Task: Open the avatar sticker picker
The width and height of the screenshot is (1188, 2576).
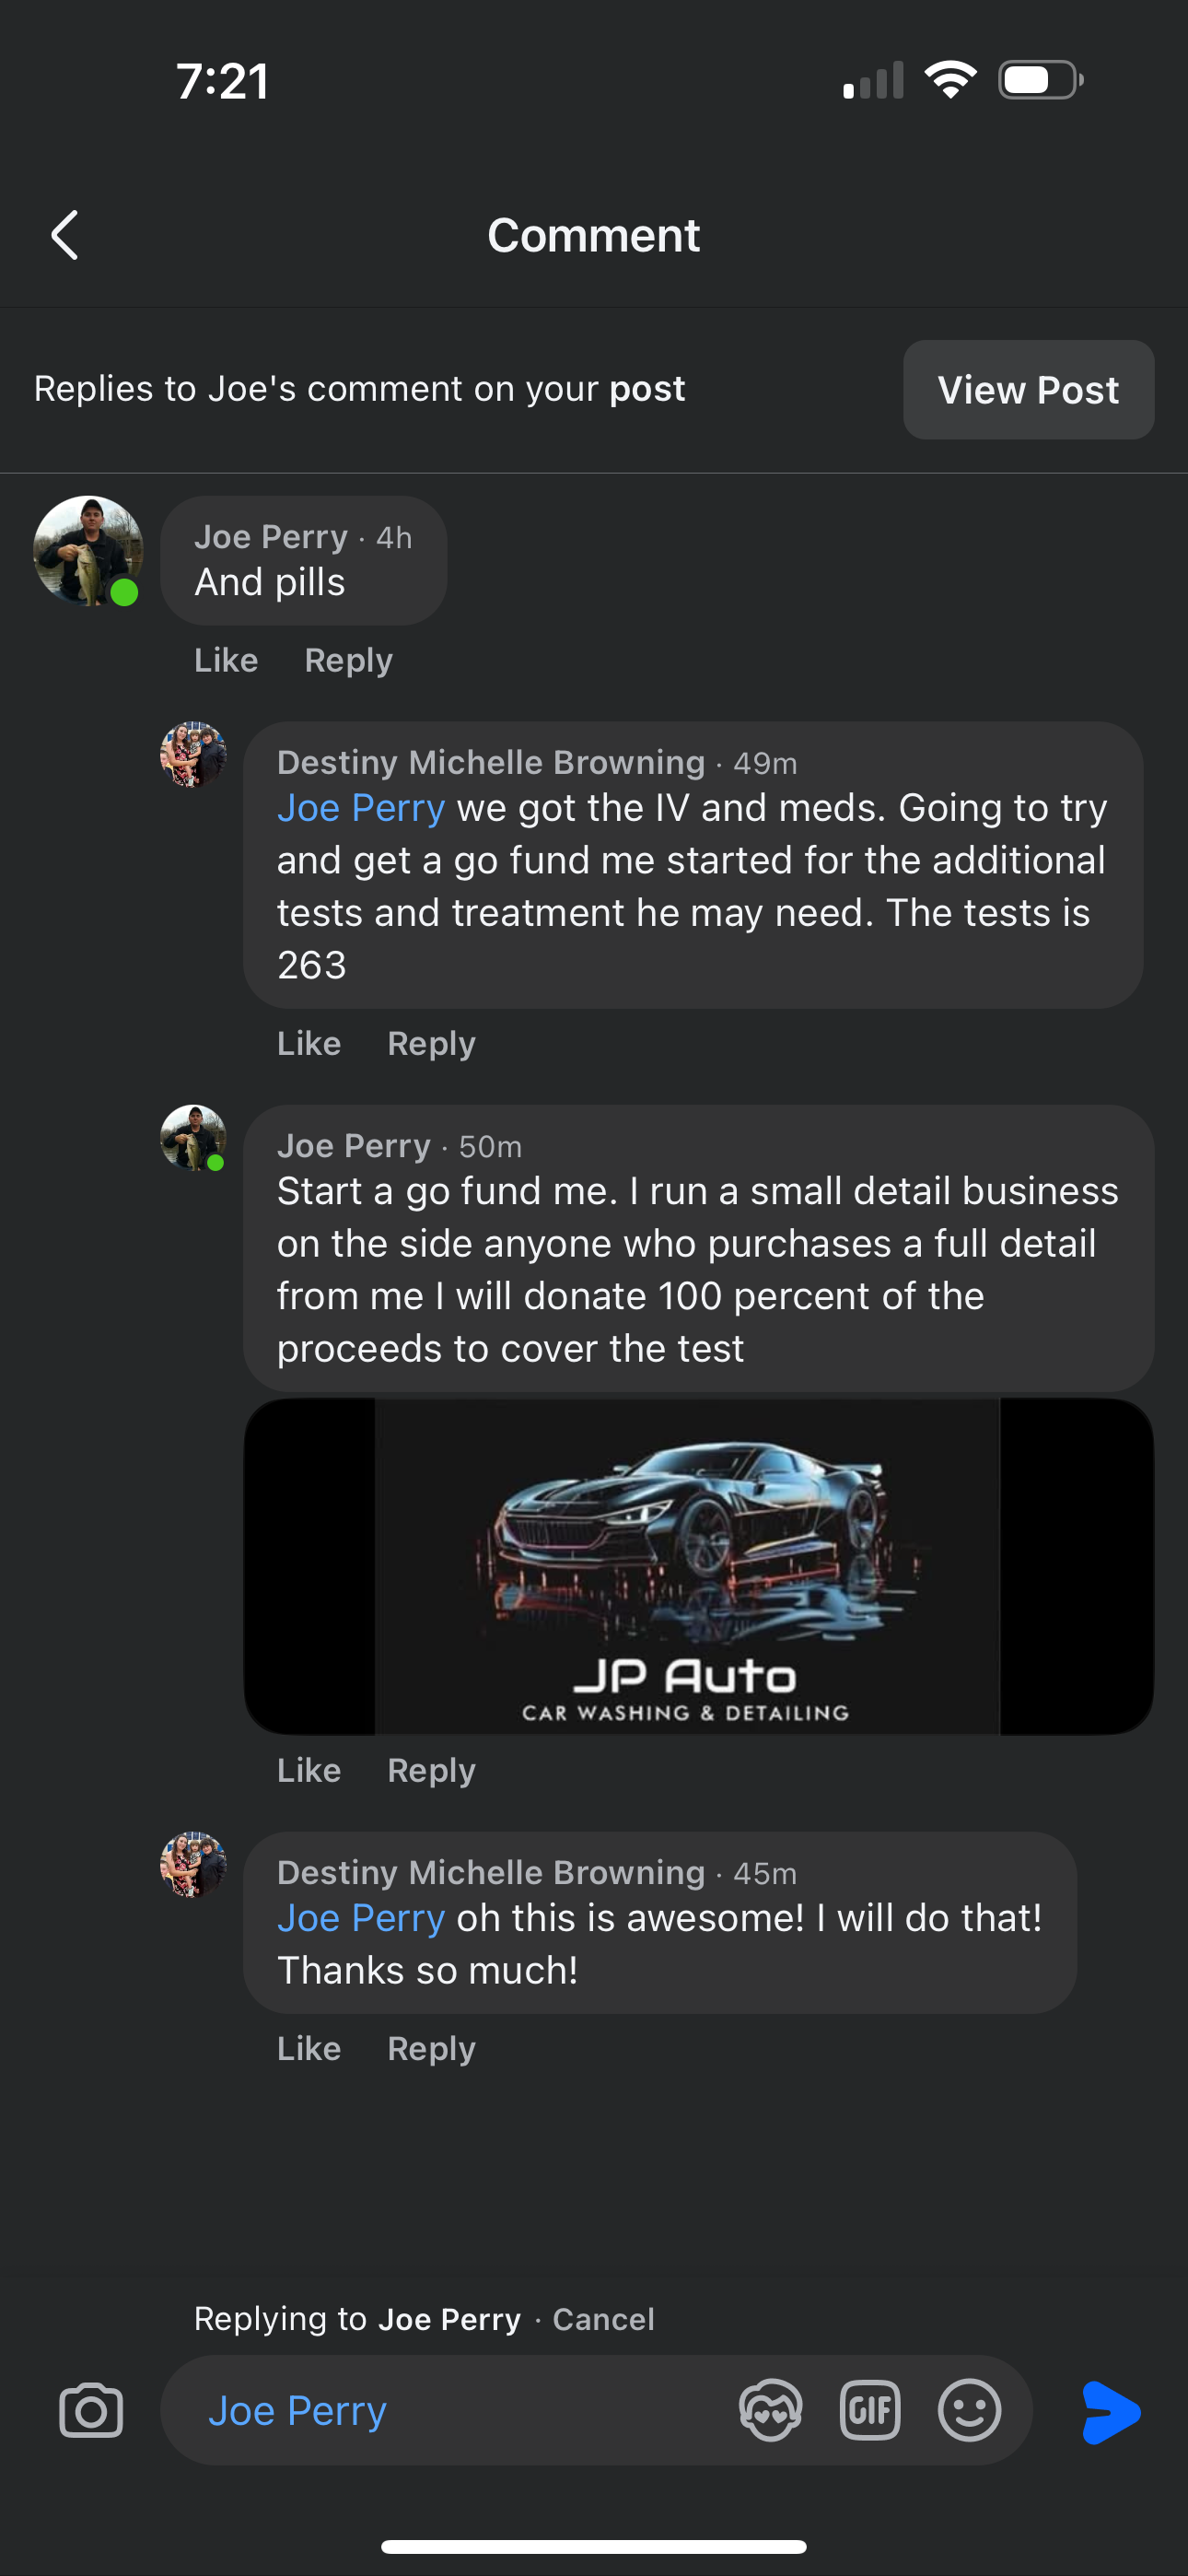Action: (x=770, y=2410)
